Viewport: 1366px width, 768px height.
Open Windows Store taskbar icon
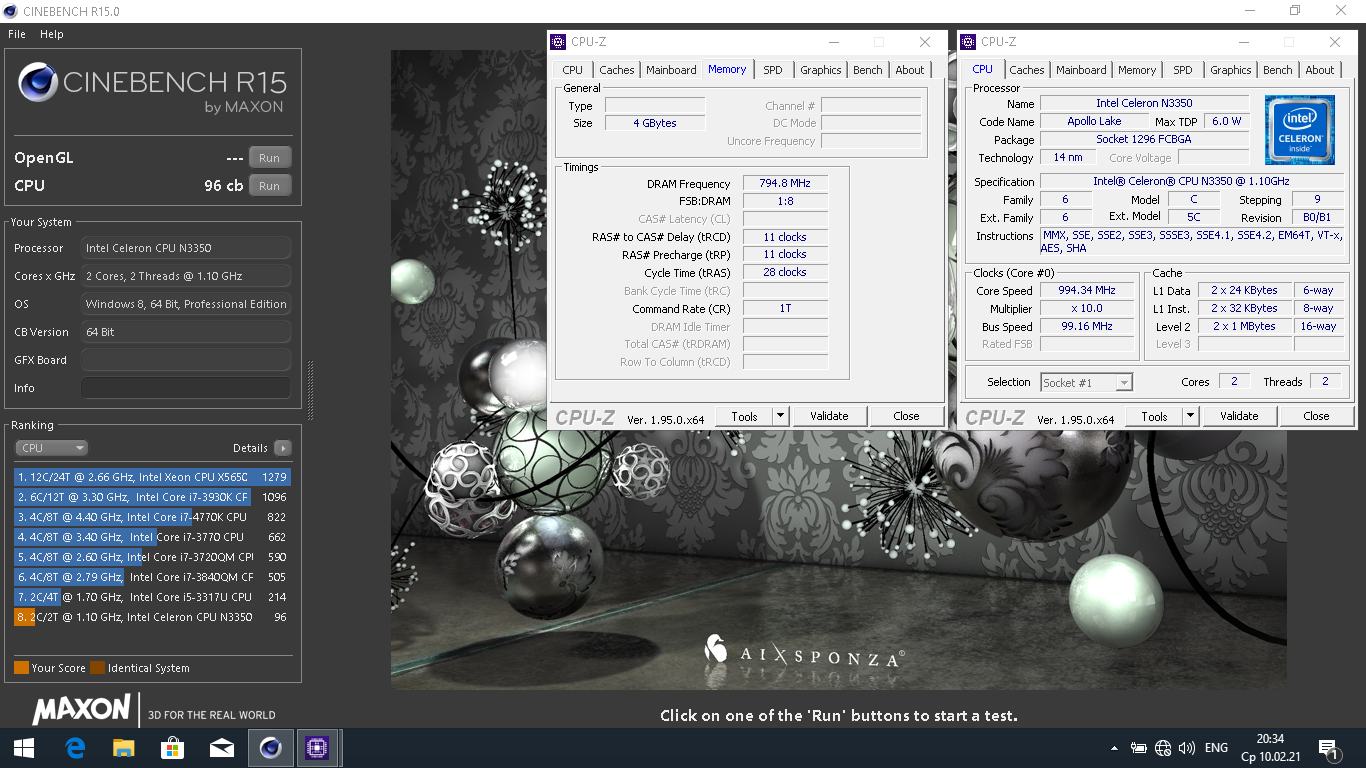[x=172, y=747]
